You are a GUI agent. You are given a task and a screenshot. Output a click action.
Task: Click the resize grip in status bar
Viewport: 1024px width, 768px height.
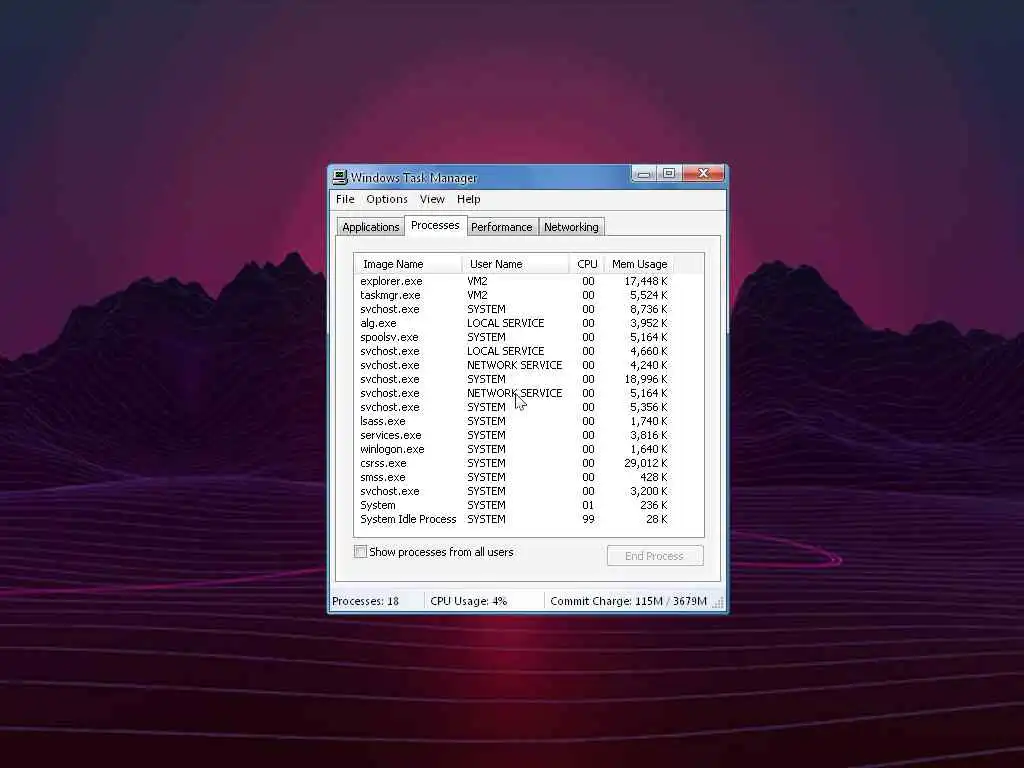[718, 603]
